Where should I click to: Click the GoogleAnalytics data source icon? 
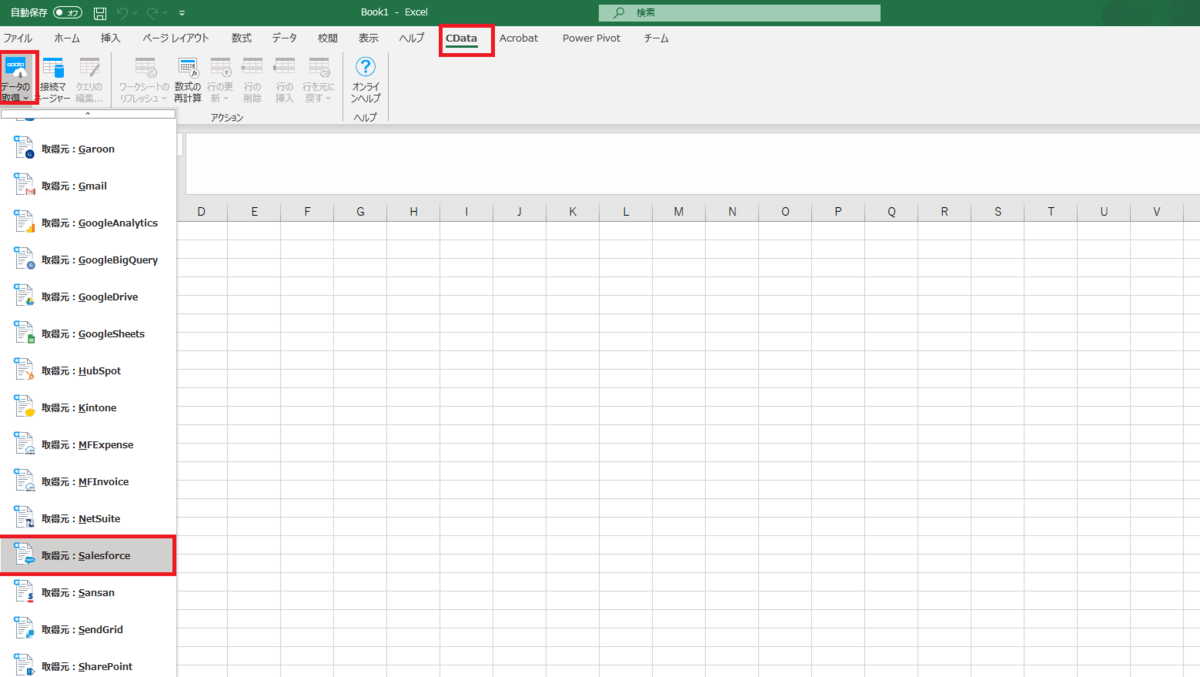24,223
